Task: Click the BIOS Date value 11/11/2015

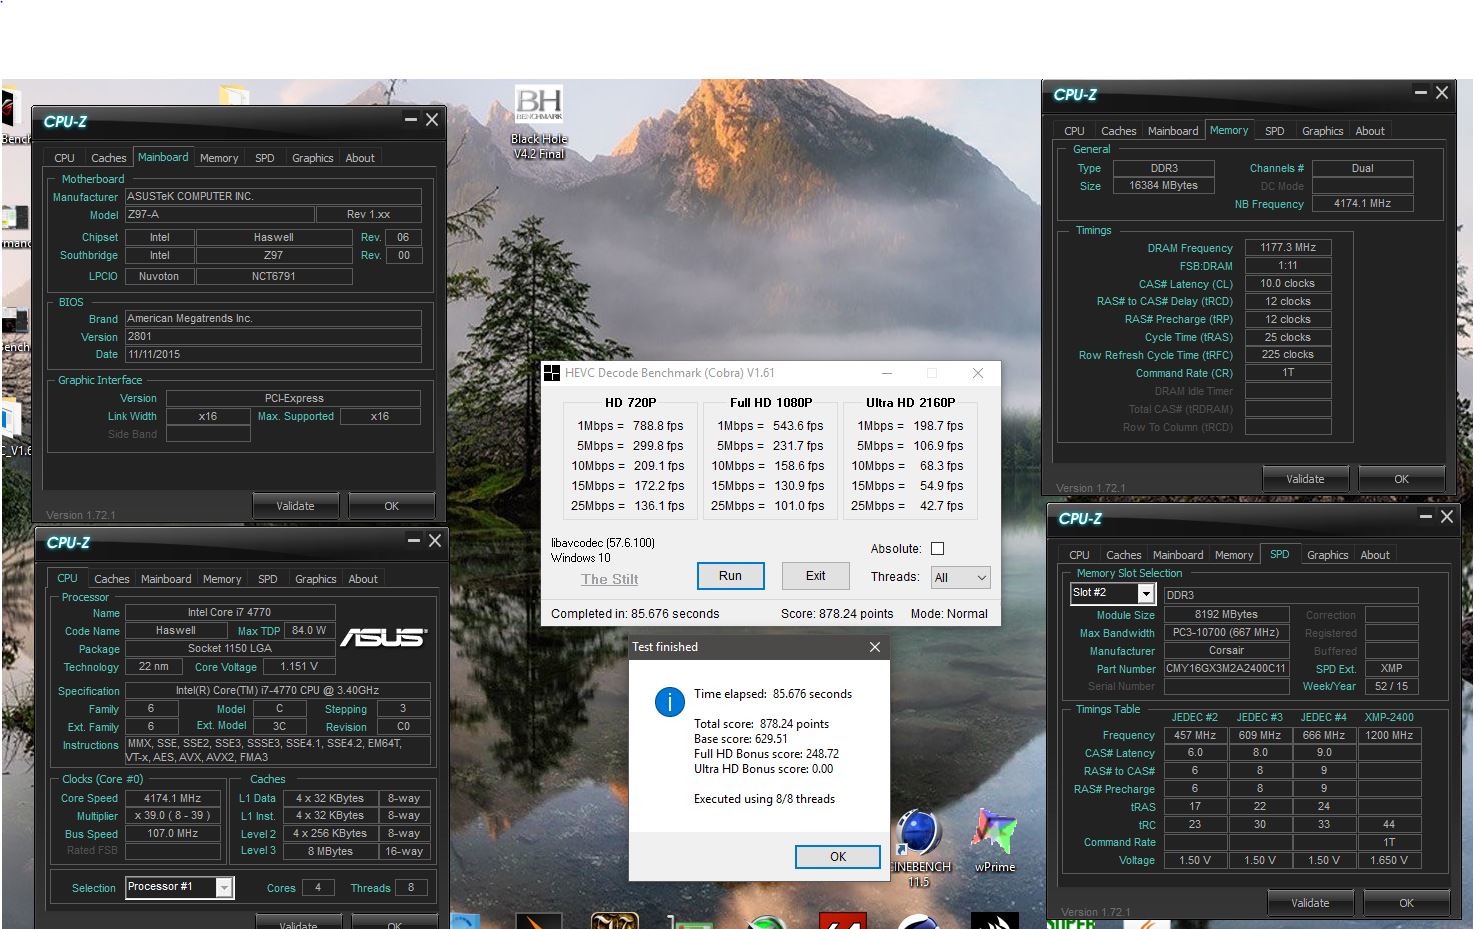Action: pyautogui.click(x=273, y=354)
